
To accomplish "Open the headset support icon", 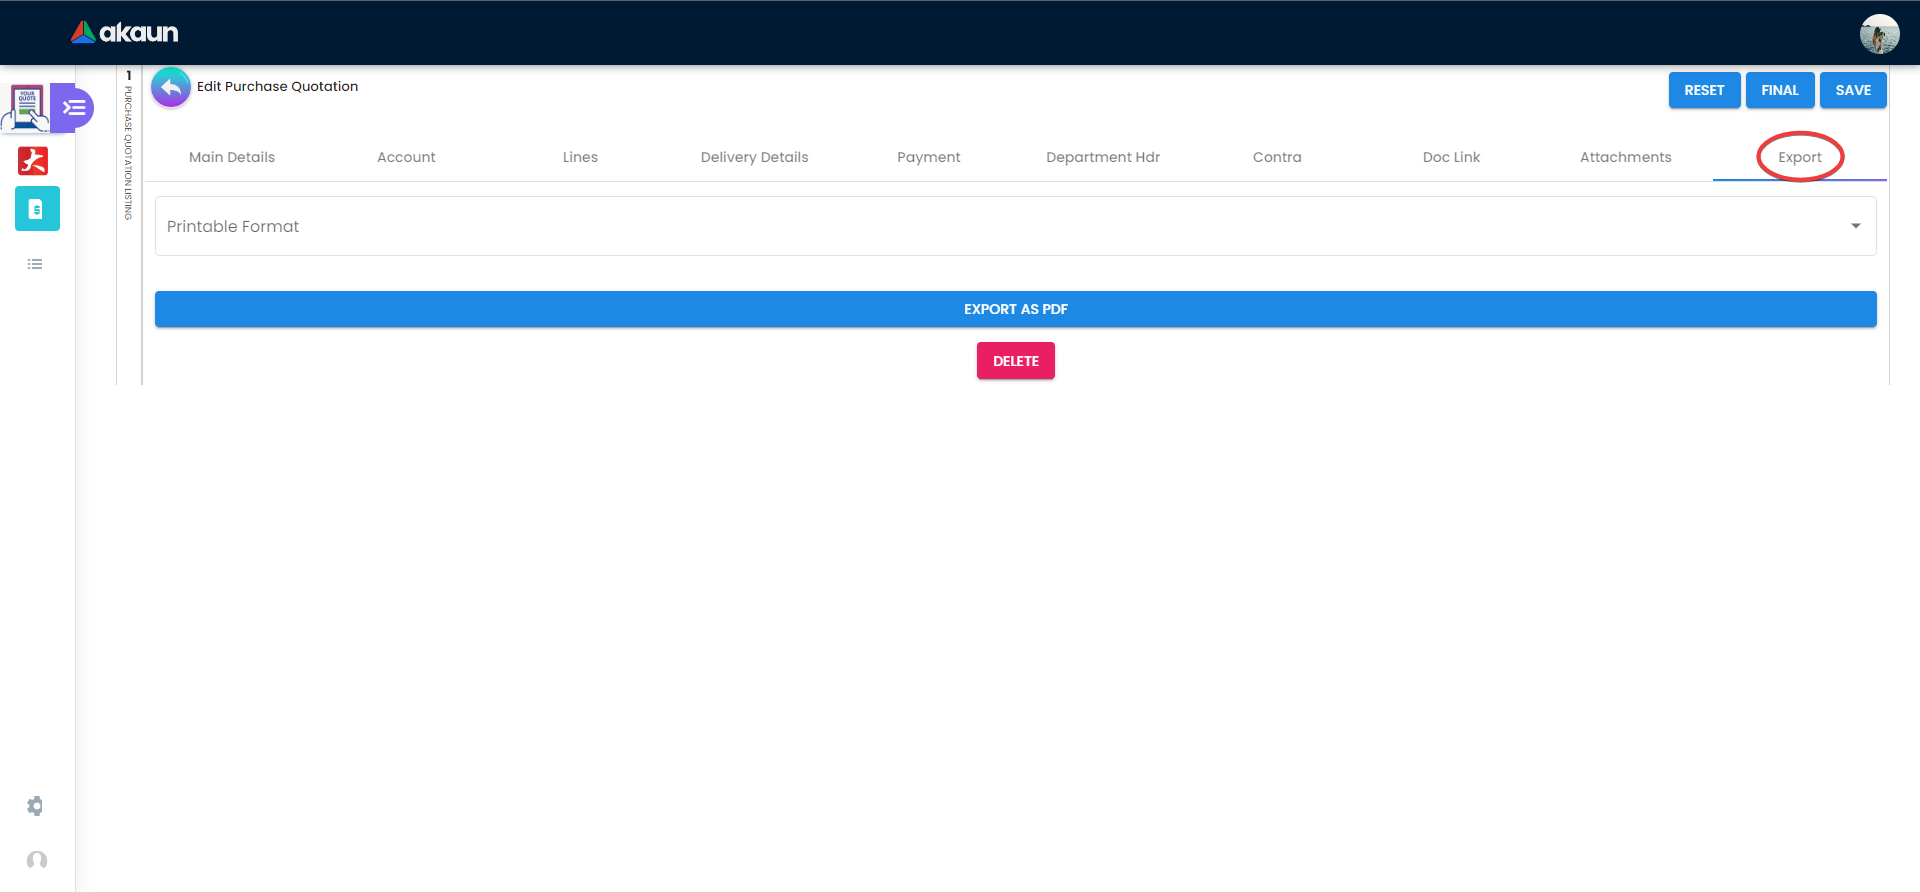I will pos(37,860).
